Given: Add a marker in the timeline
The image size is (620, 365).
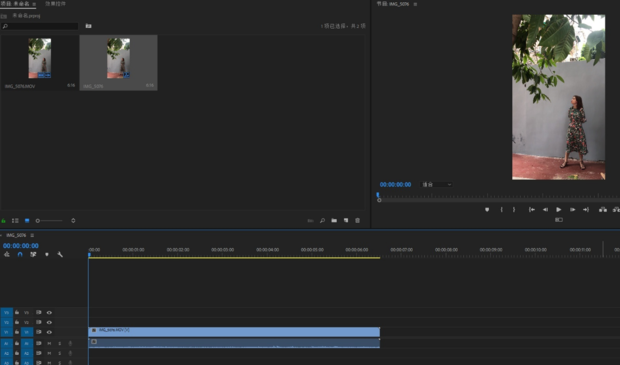Looking at the screenshot, I should 47,255.
